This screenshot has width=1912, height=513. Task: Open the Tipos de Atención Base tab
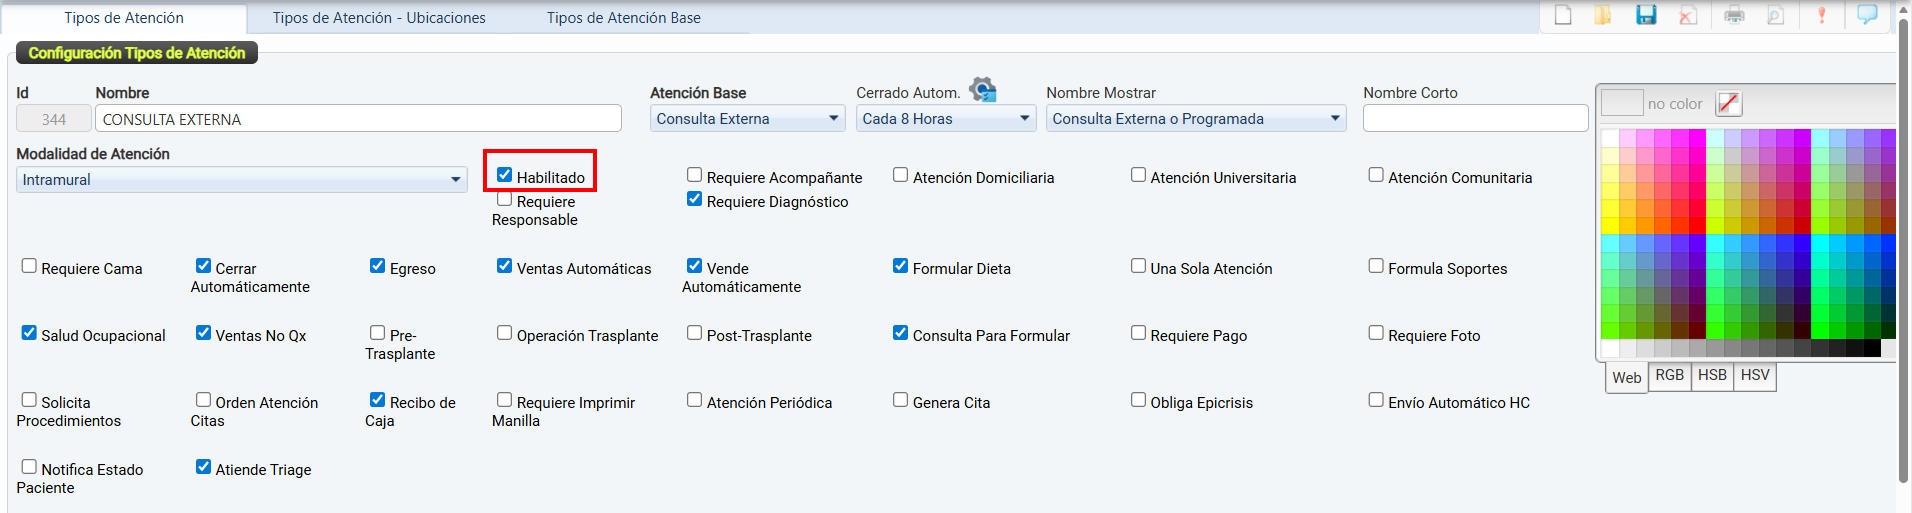[x=623, y=18]
